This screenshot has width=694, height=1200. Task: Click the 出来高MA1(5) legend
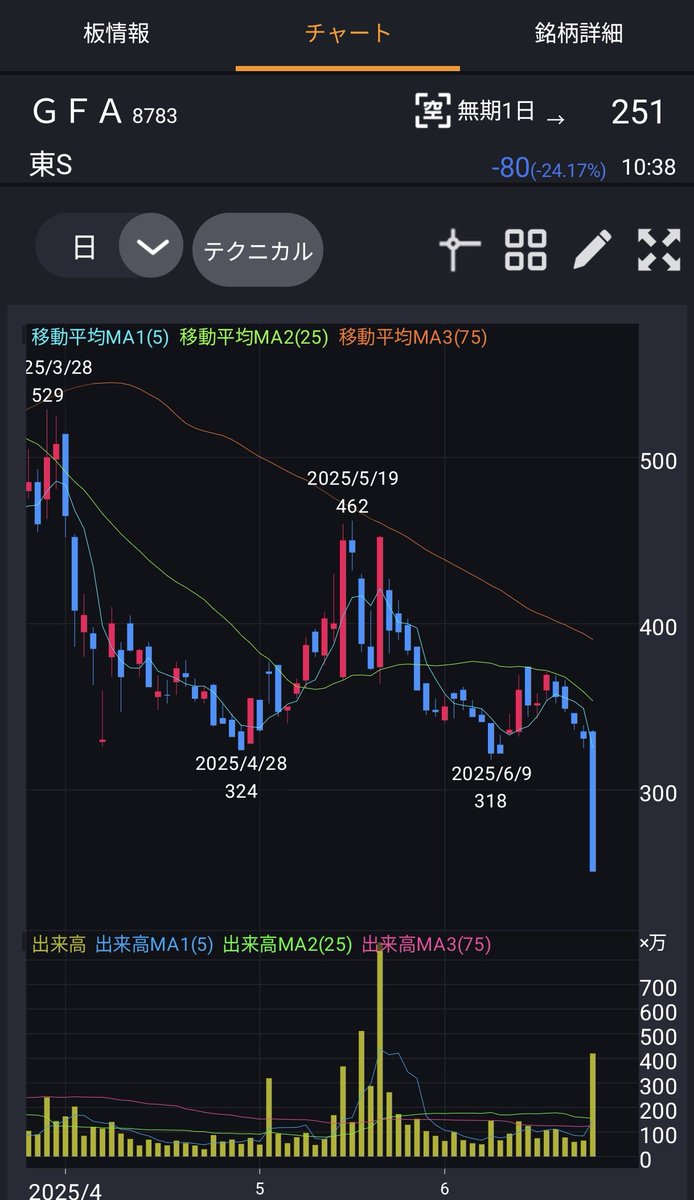154,943
